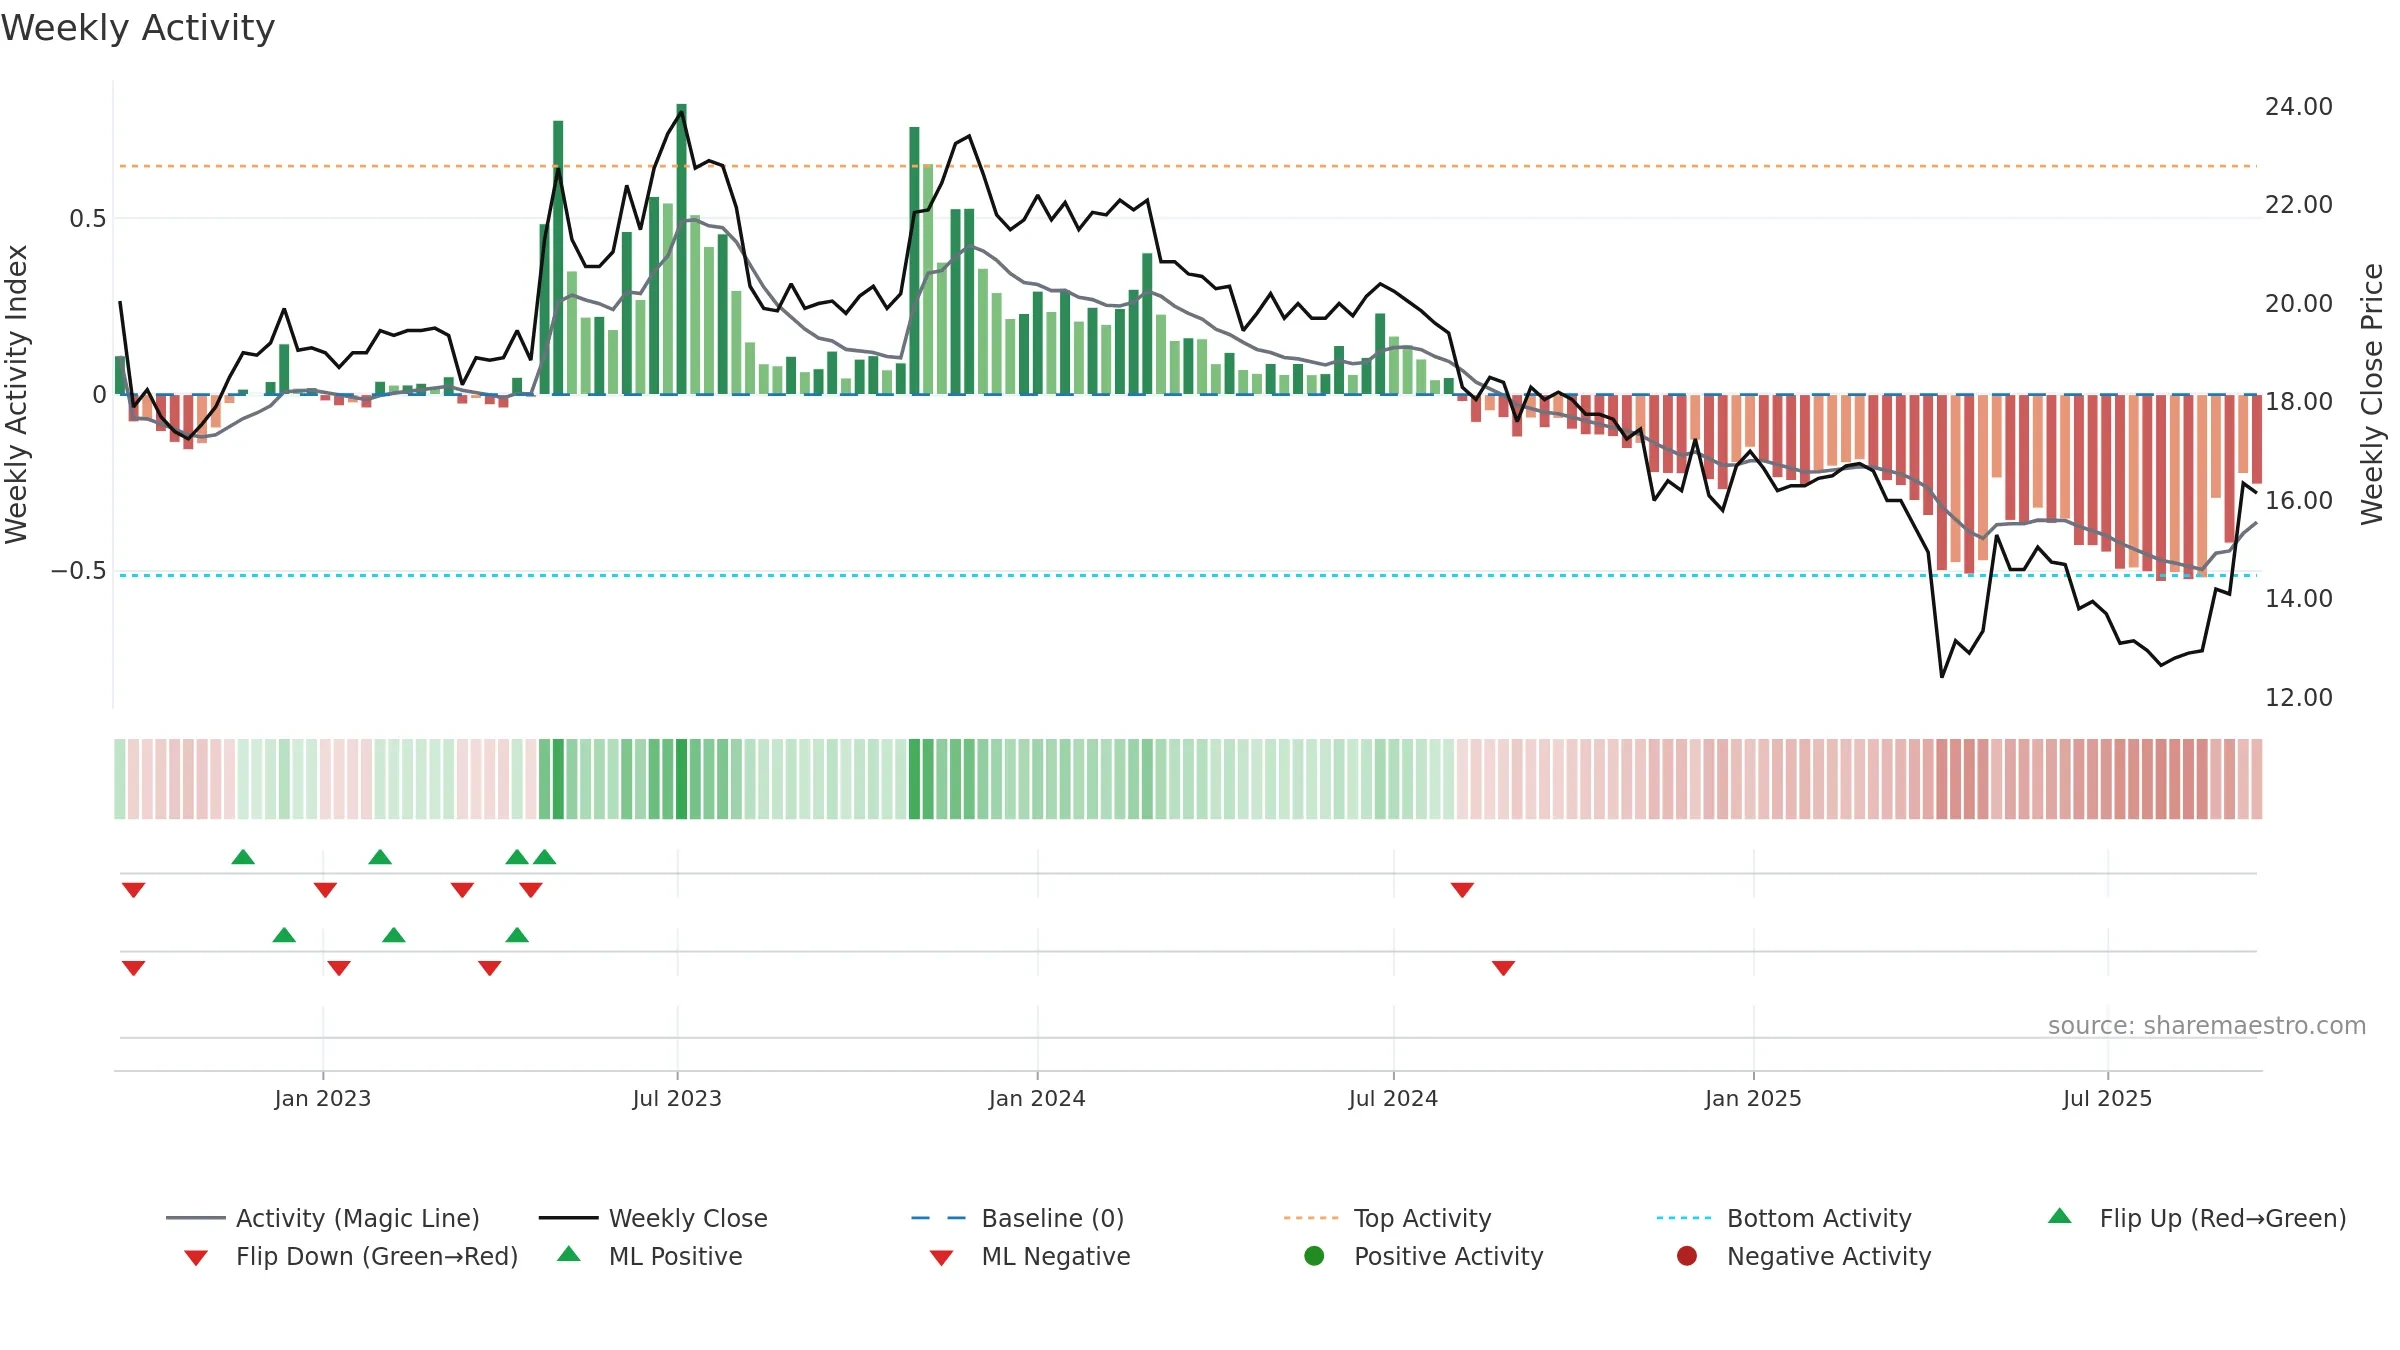Click the Jul 2024 x-axis label
This screenshot has height=1350, width=2400.
tap(1393, 1099)
